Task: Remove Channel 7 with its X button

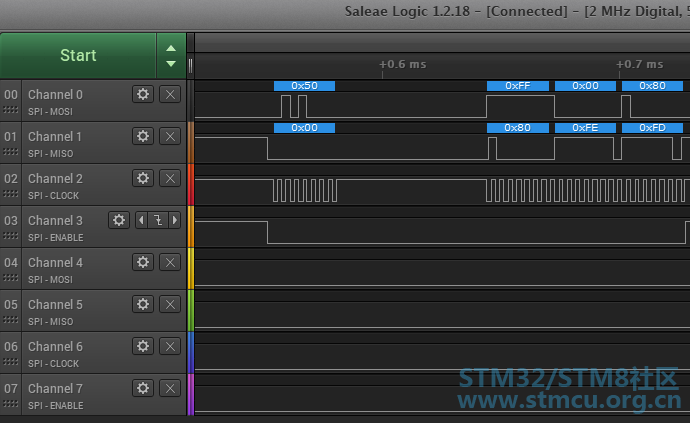Action: pyautogui.click(x=170, y=388)
